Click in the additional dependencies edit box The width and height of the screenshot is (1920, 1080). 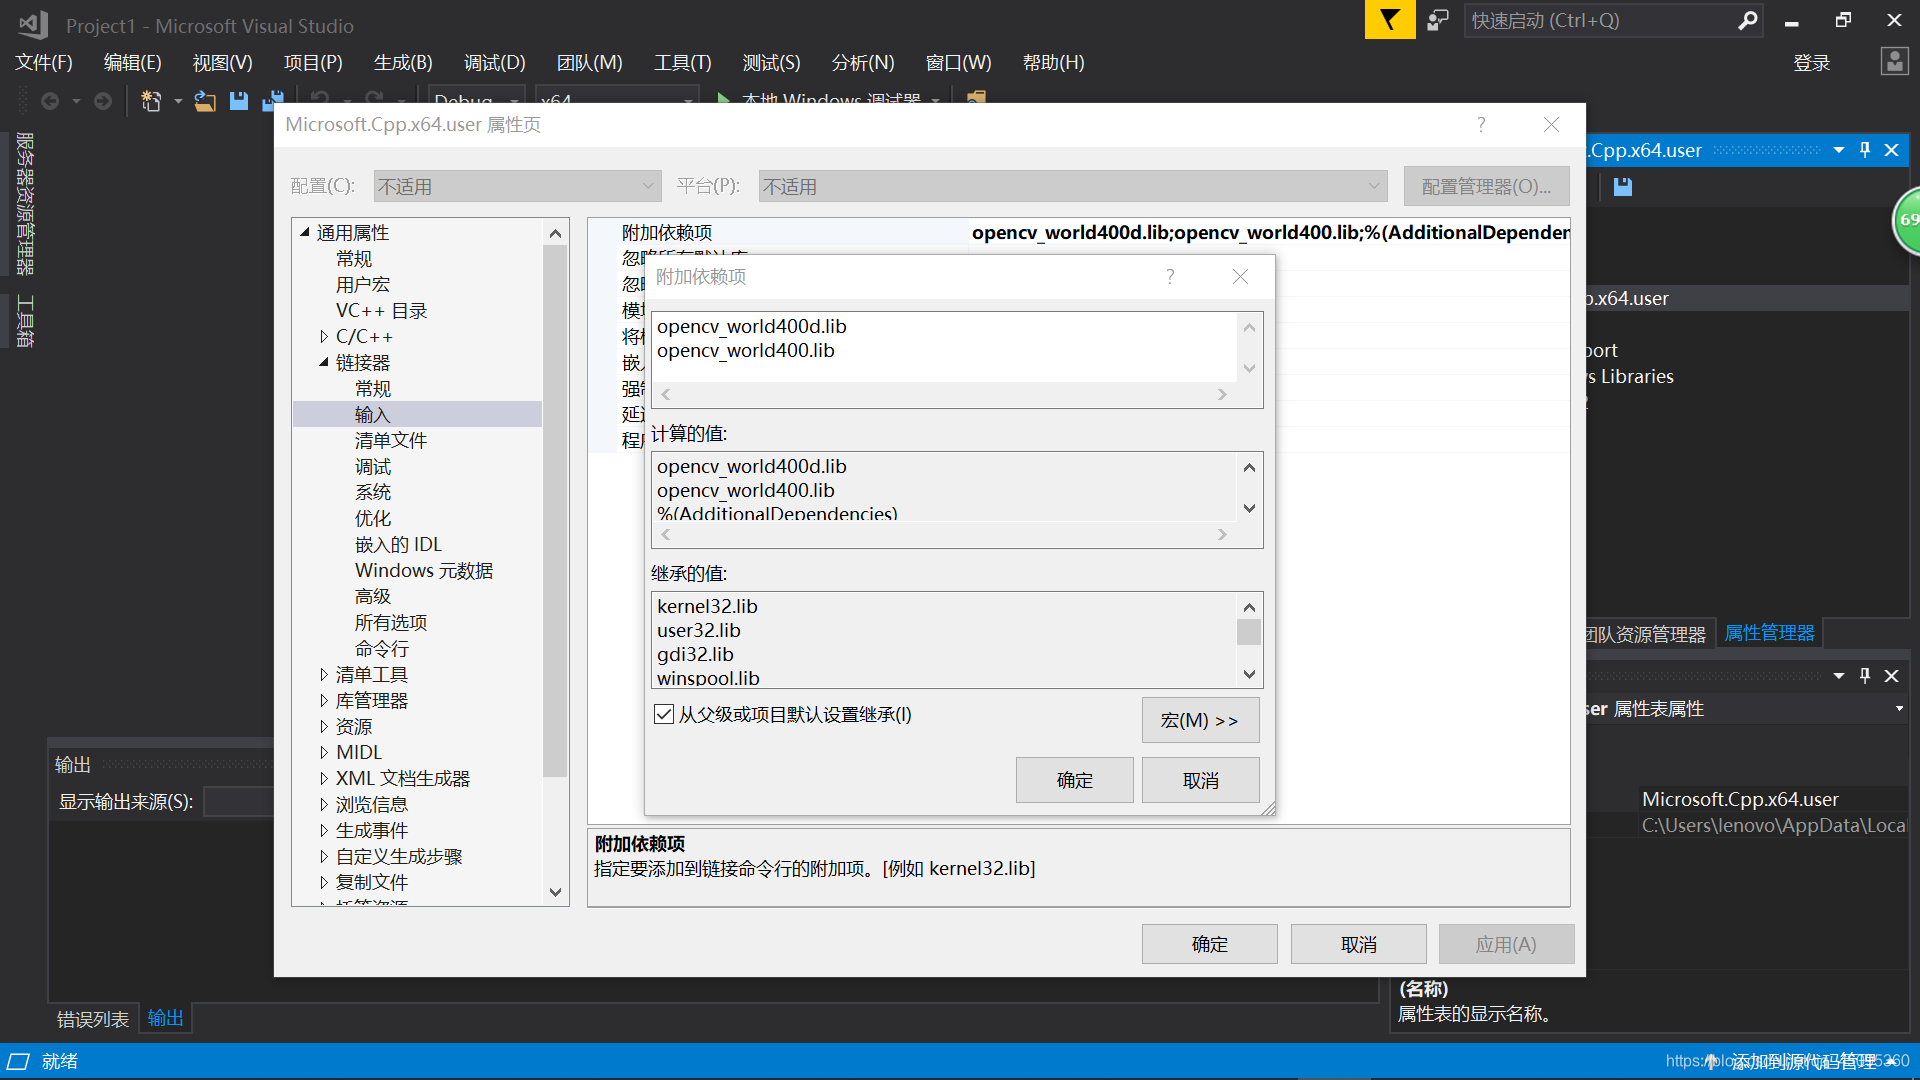coord(945,347)
